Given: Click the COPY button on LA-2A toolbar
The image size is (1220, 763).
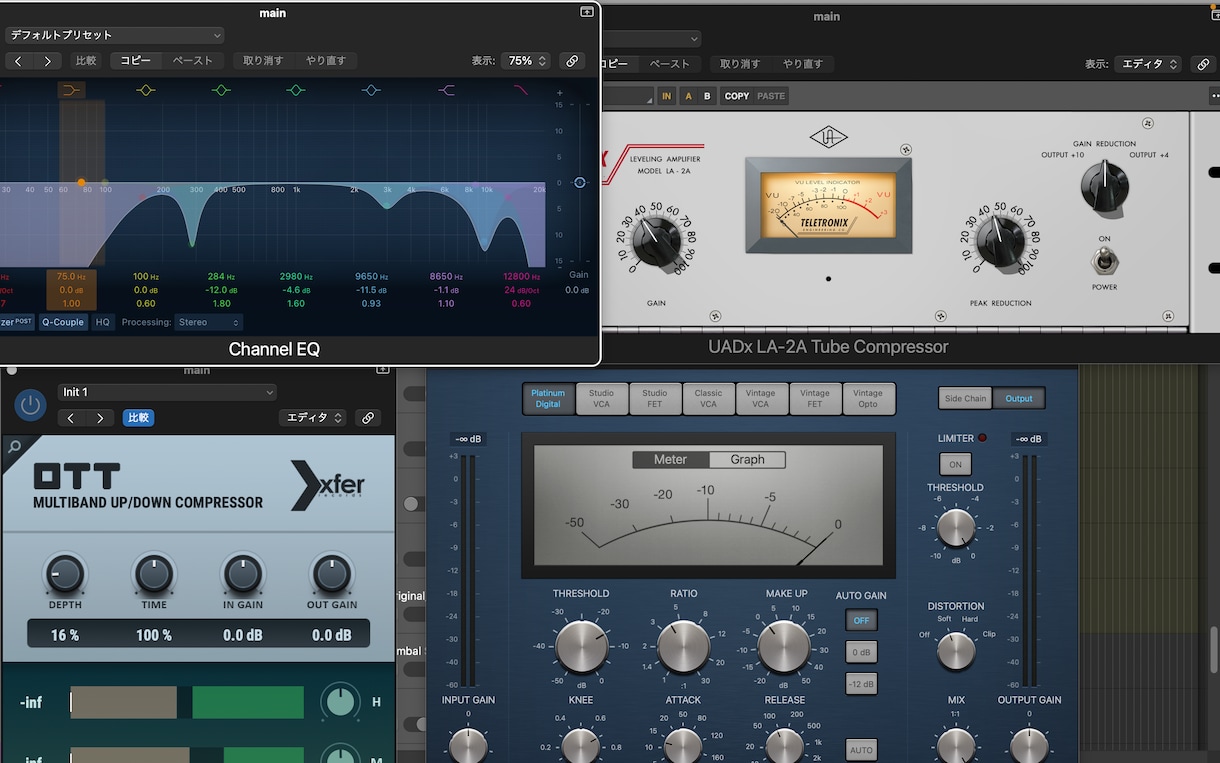Looking at the screenshot, I should 737,96.
